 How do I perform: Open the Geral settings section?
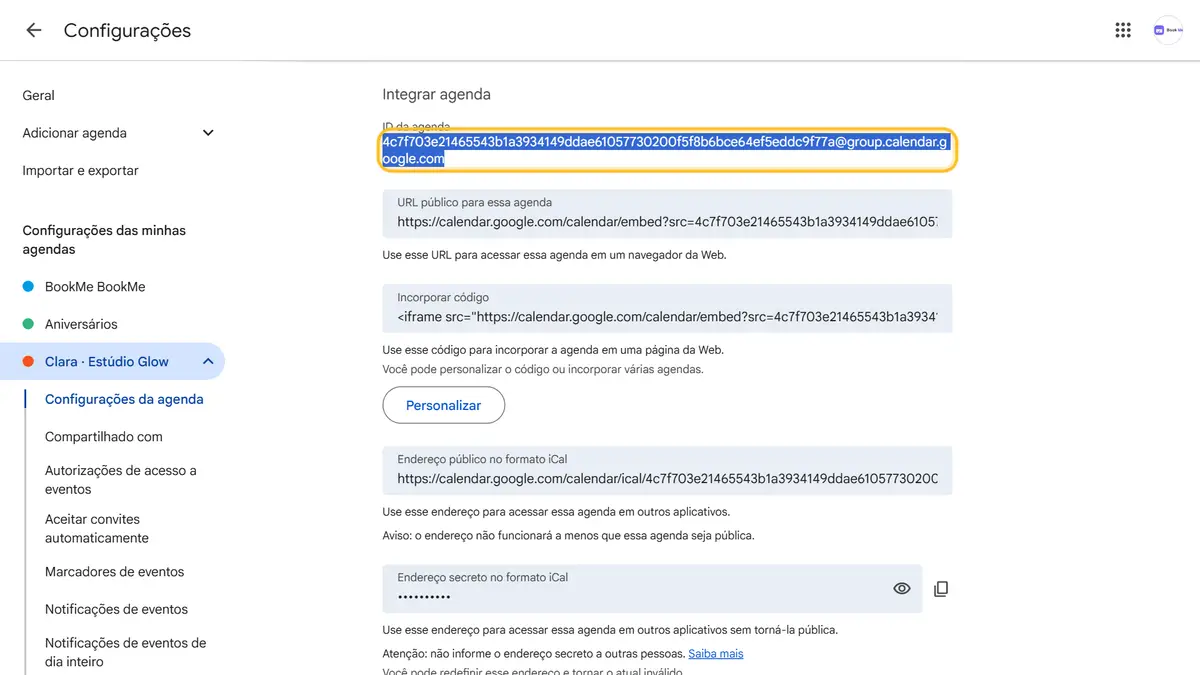pos(39,95)
